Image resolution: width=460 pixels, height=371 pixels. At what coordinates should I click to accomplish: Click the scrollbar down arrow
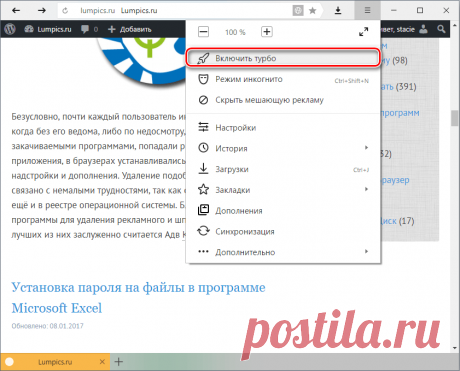click(455, 348)
